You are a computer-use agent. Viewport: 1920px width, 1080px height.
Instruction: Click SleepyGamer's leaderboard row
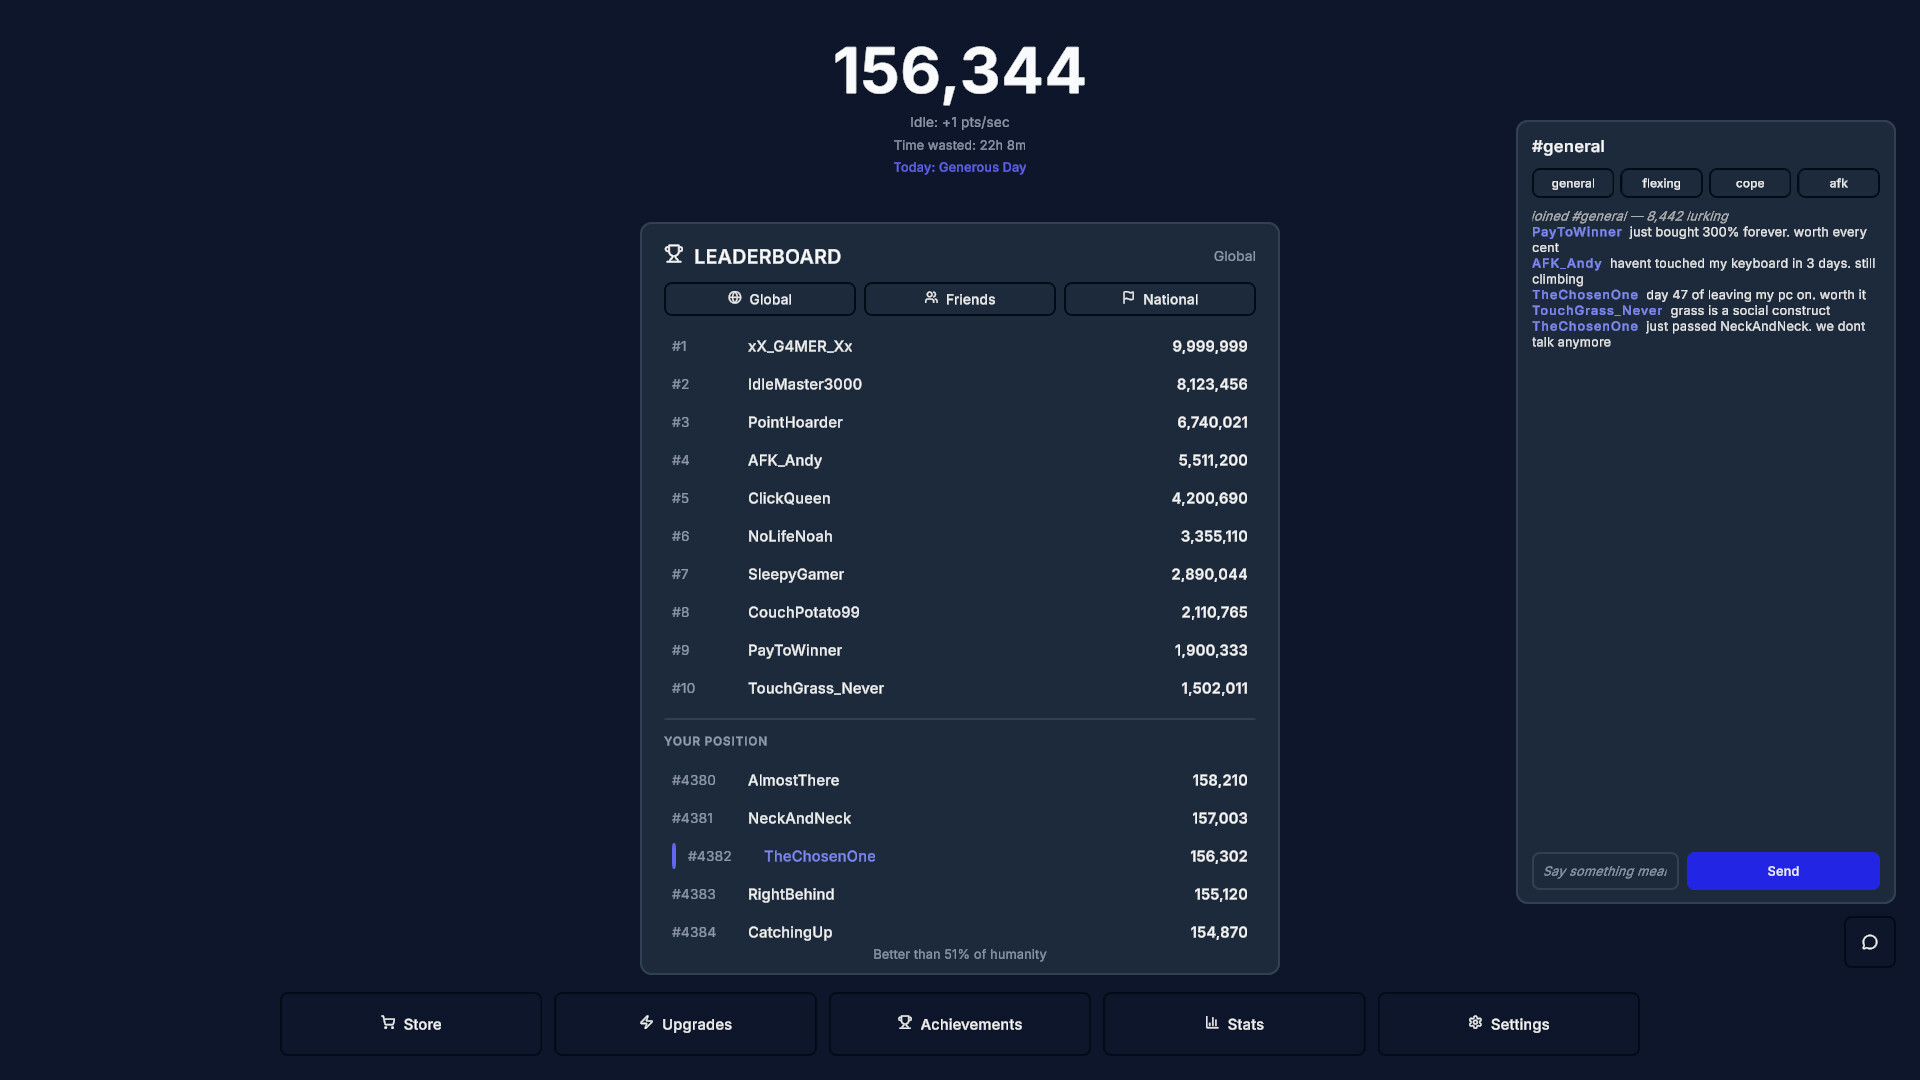coord(960,574)
